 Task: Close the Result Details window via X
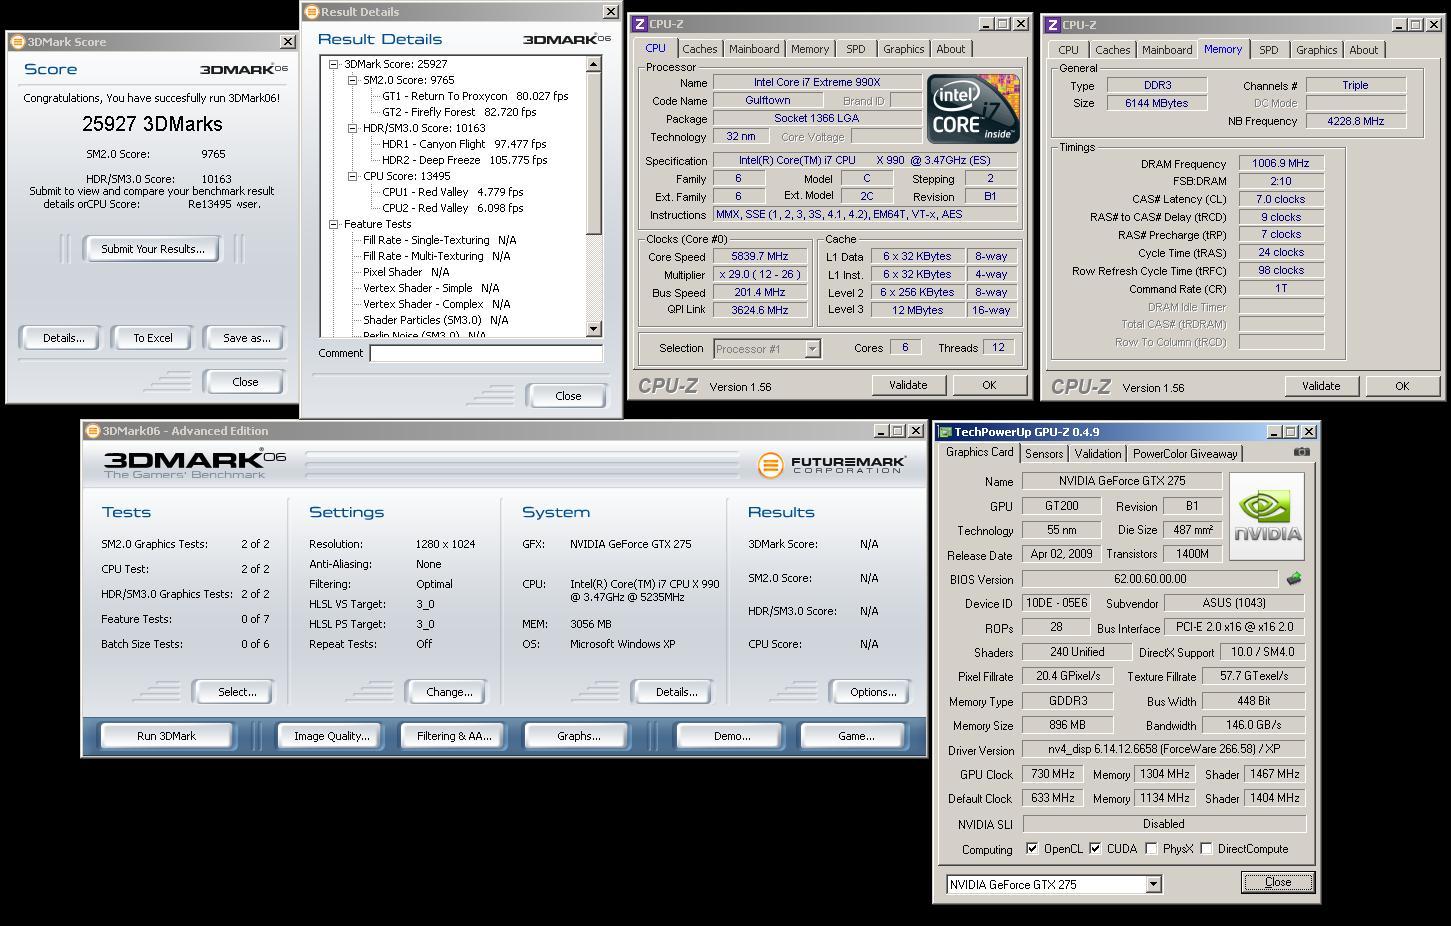(x=611, y=12)
